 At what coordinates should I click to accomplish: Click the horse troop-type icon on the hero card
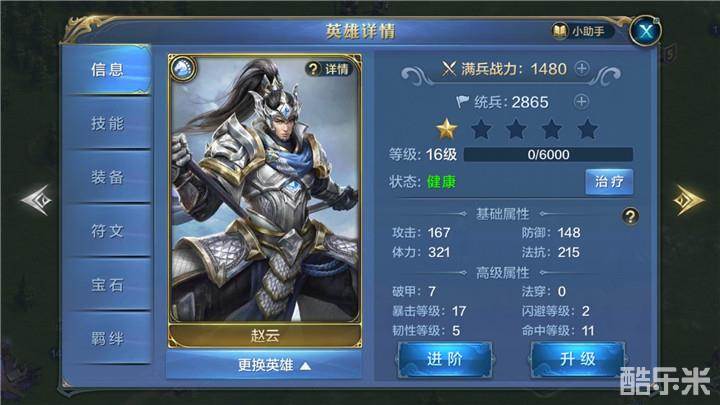(183, 68)
